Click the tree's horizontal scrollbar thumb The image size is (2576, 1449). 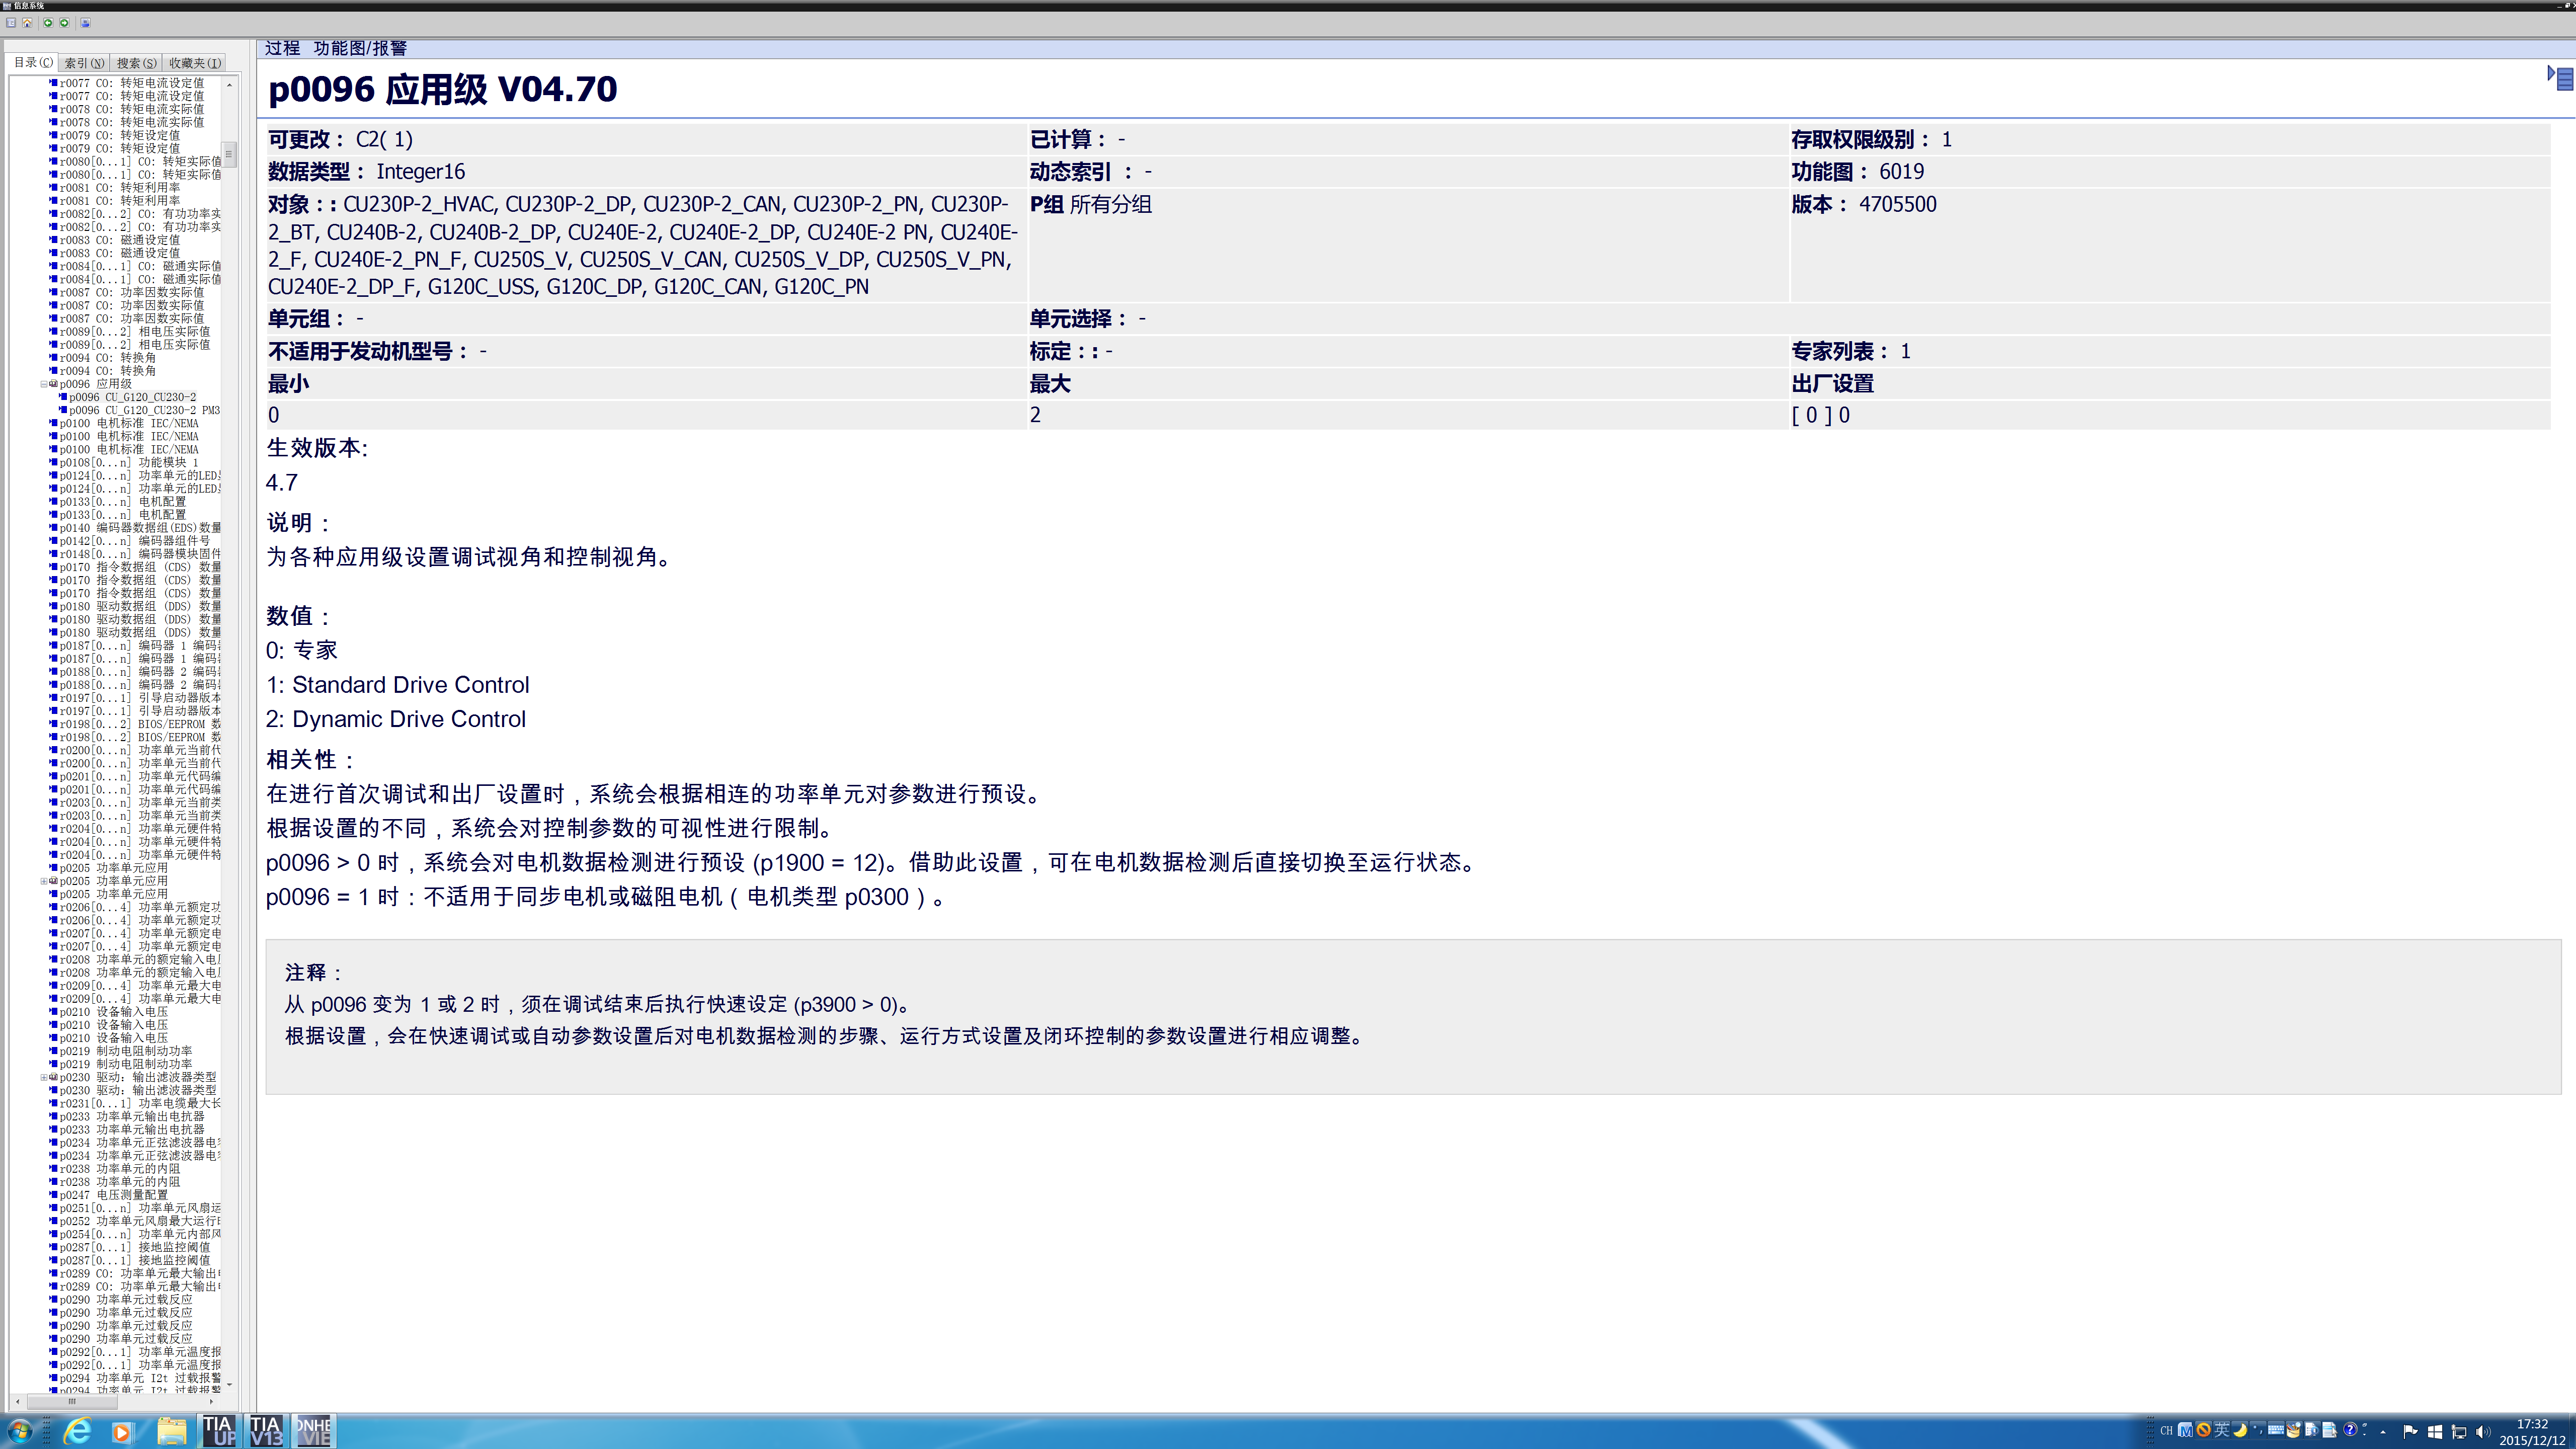pyautogui.click(x=72, y=1401)
